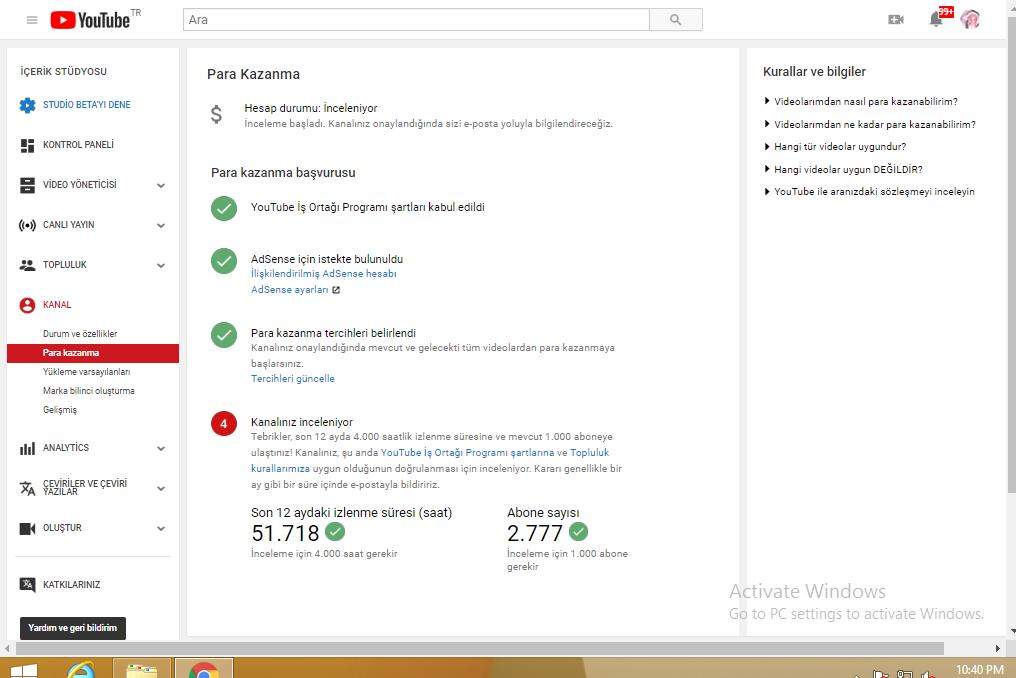Open the upload video camera icon
The image size is (1016, 678).
[895, 19]
